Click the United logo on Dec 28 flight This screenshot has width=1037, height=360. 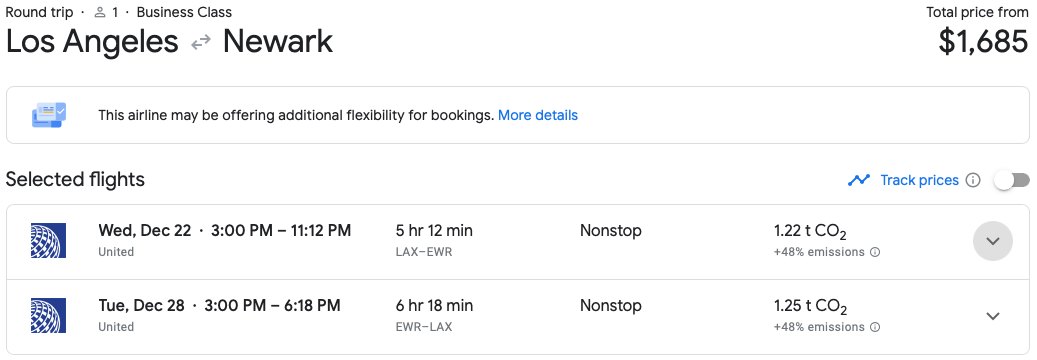pos(48,316)
